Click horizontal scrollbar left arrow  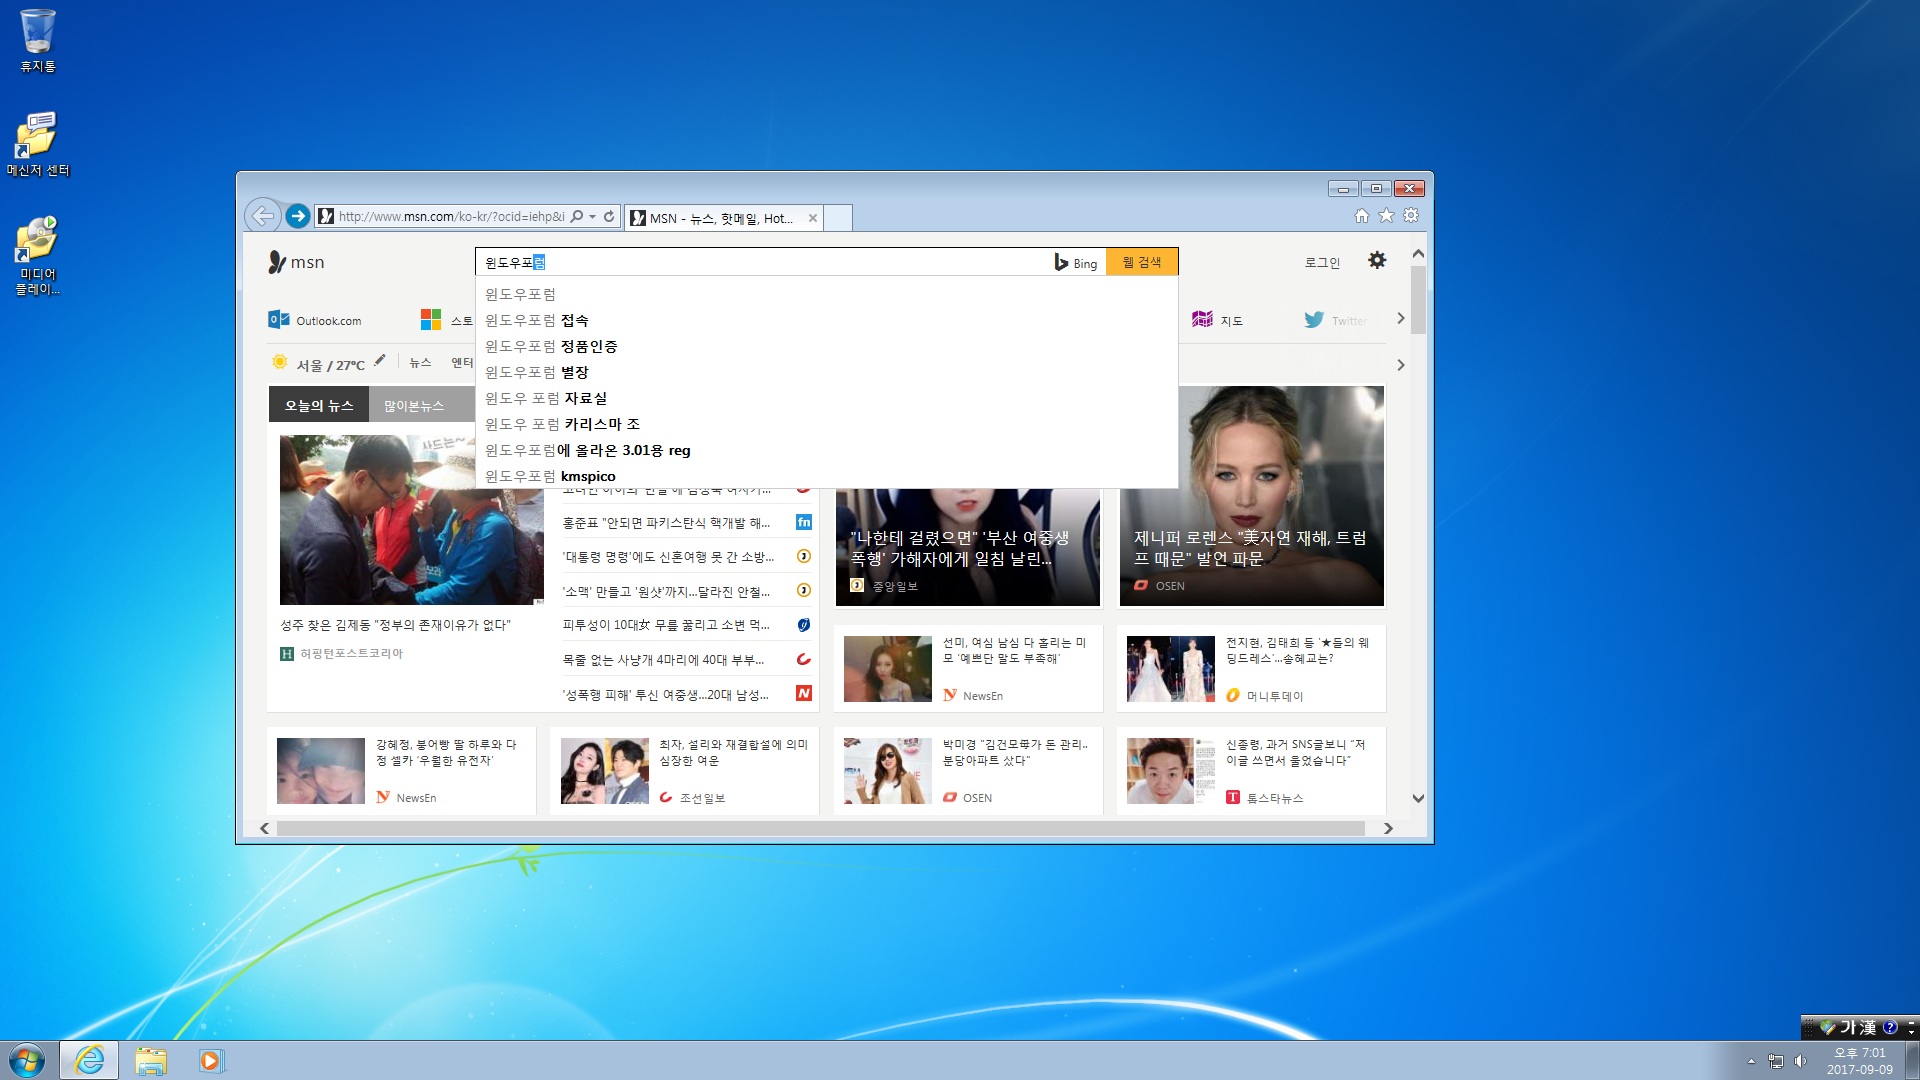pos(265,828)
